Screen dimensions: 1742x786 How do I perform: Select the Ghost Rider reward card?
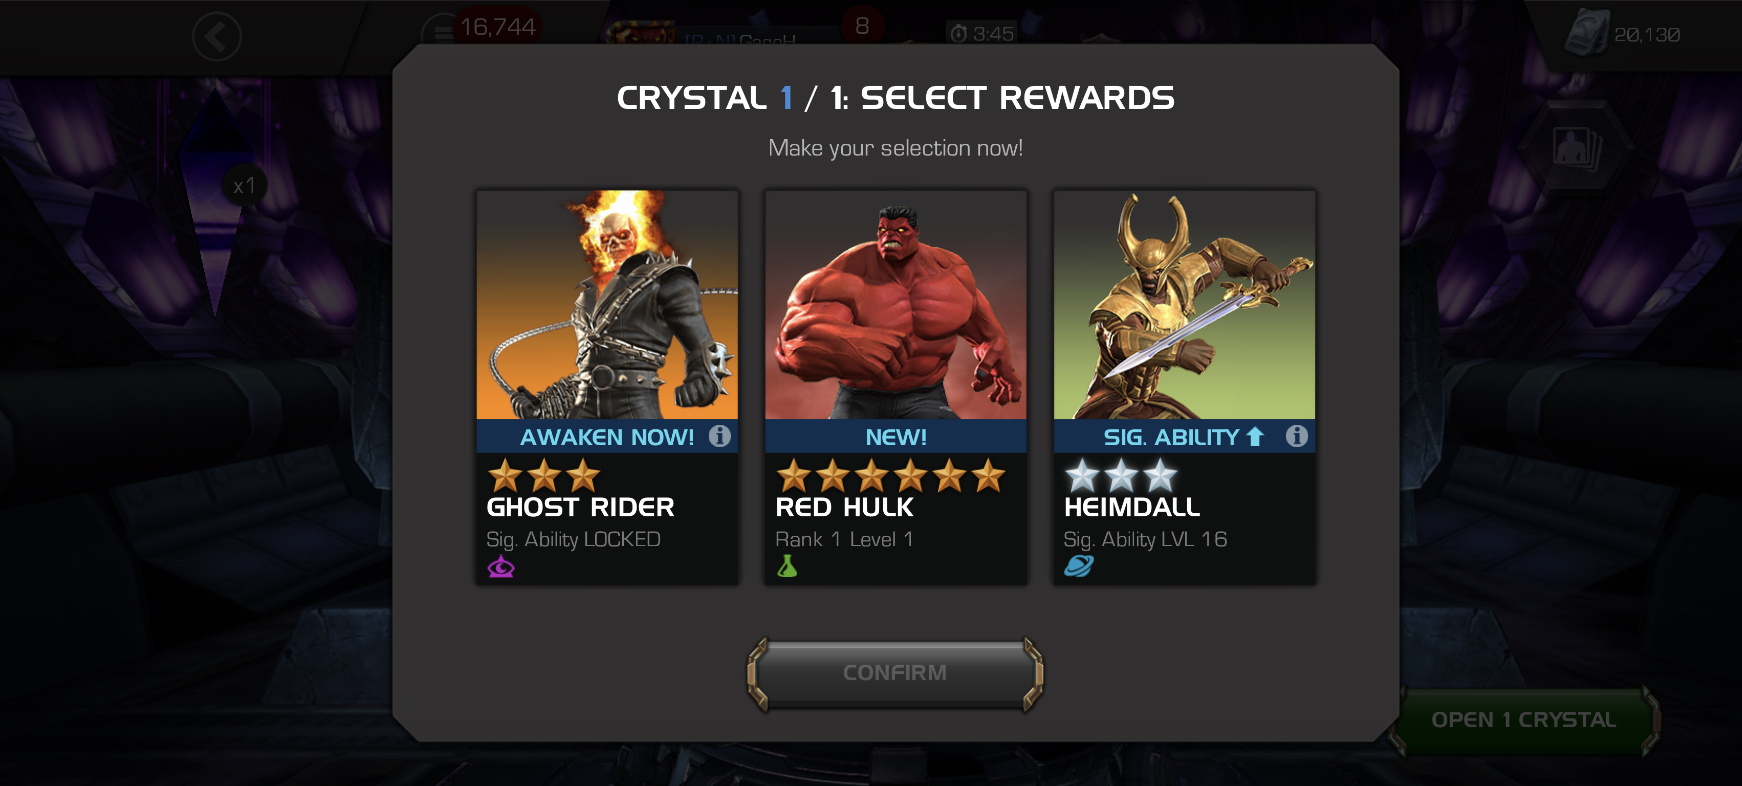pyautogui.click(x=608, y=388)
